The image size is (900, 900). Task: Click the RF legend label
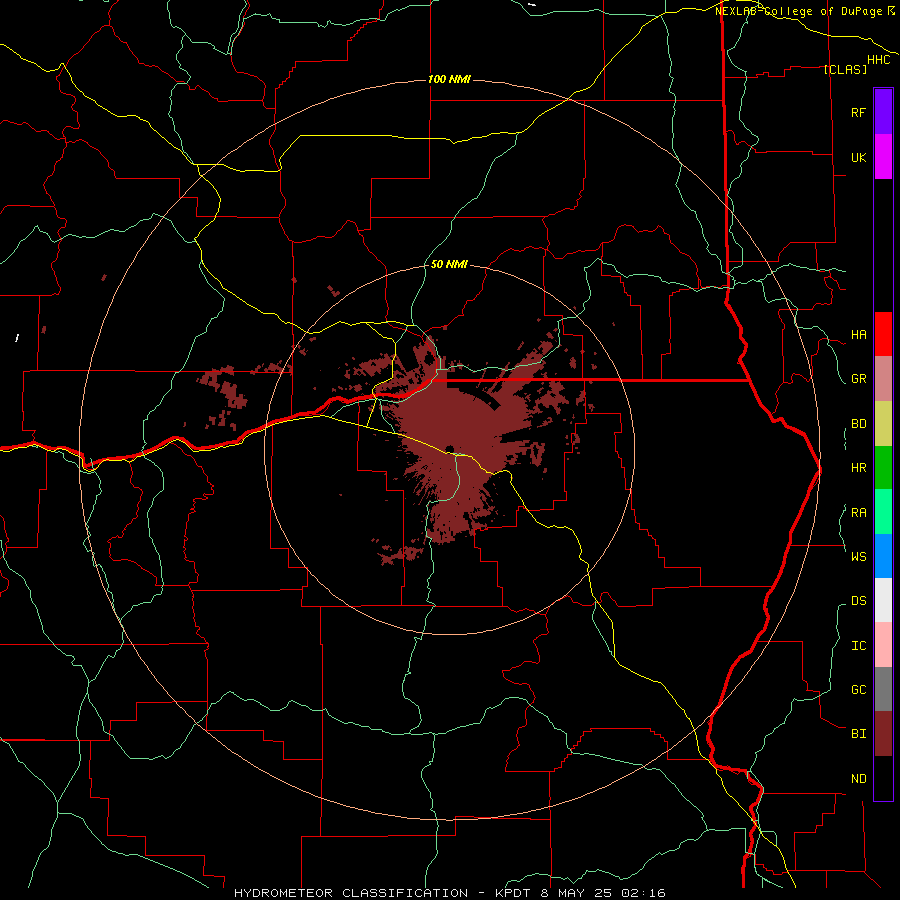[858, 113]
